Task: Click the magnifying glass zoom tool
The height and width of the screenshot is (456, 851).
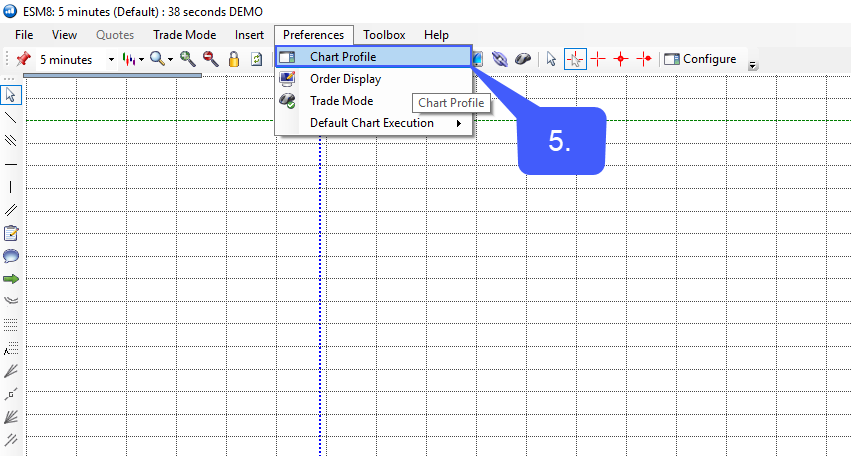Action: click(157, 59)
